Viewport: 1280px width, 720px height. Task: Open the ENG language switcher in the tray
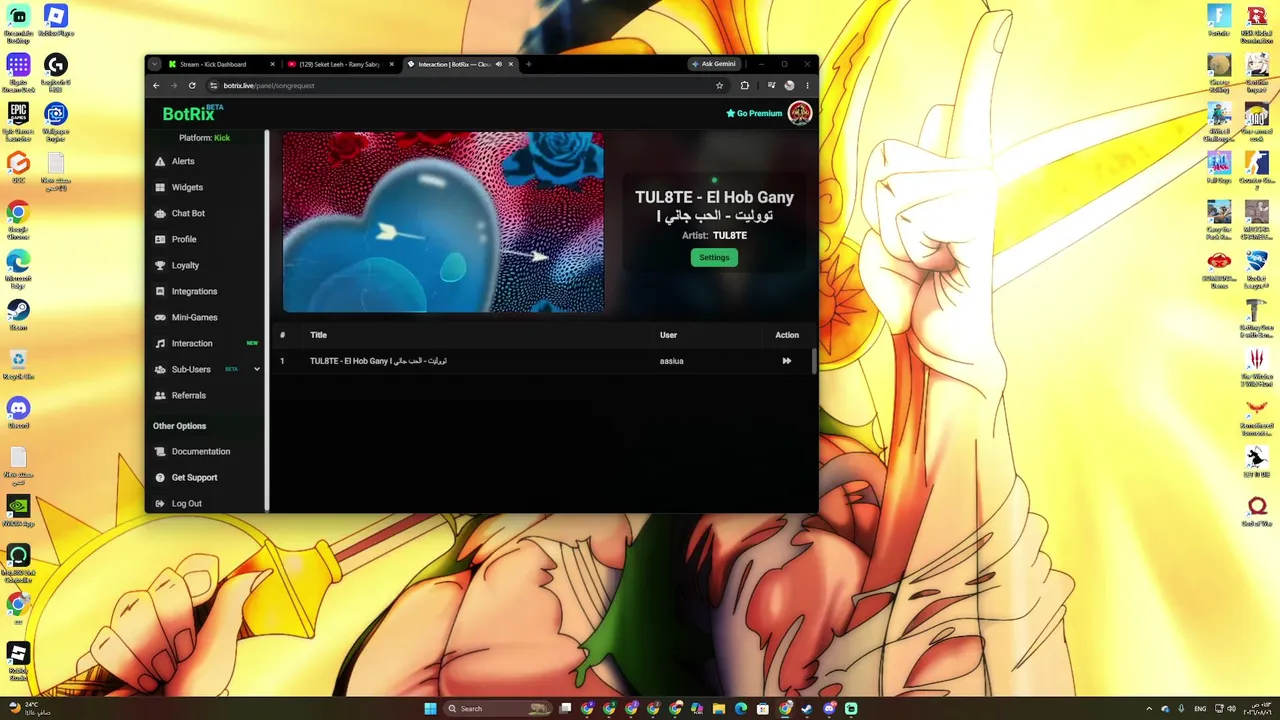[x=1200, y=709]
